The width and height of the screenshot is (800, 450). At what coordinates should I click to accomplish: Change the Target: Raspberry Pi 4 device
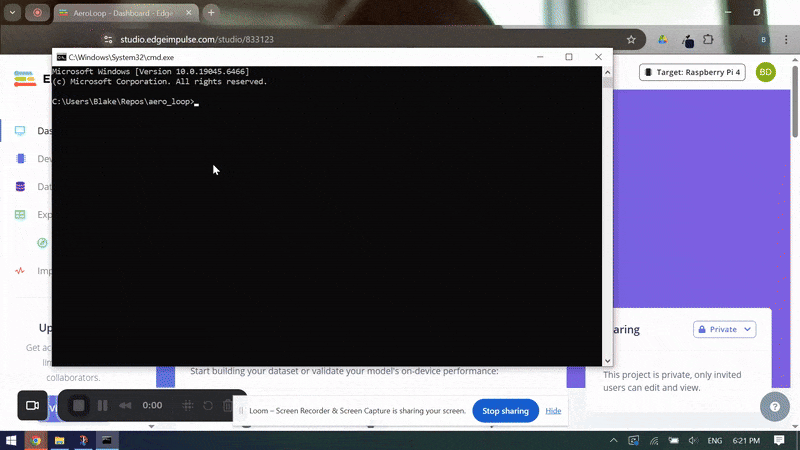click(x=692, y=72)
